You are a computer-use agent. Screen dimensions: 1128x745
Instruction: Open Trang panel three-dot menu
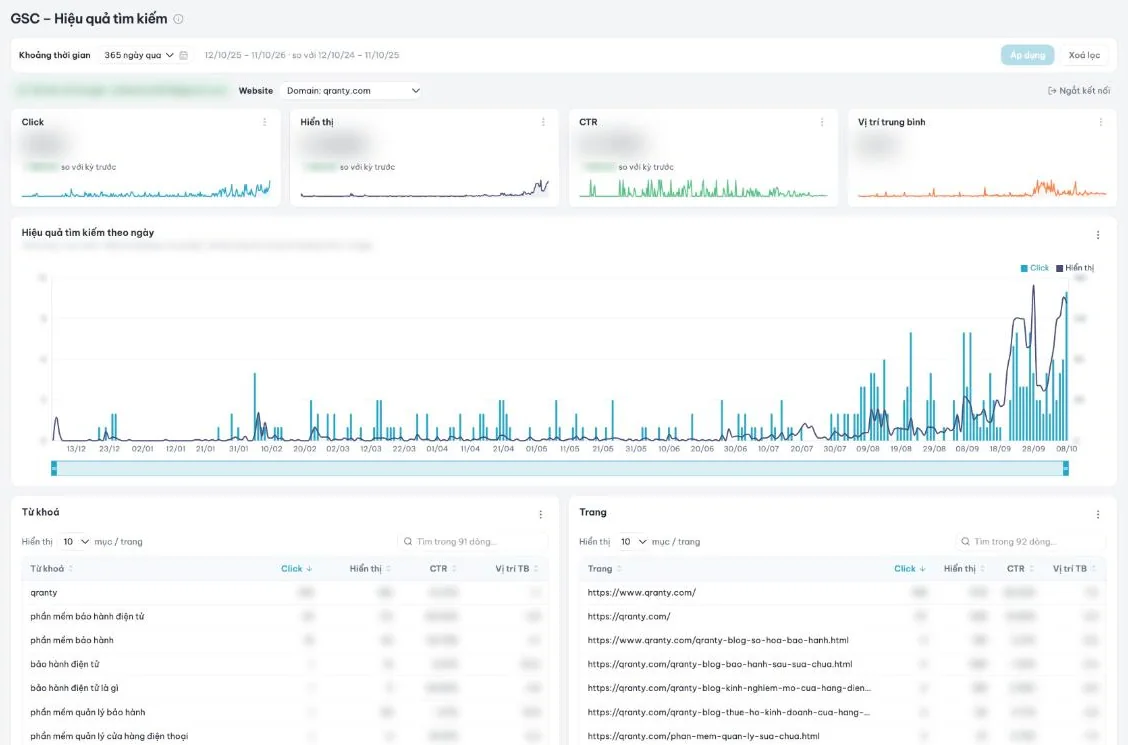(1098, 515)
